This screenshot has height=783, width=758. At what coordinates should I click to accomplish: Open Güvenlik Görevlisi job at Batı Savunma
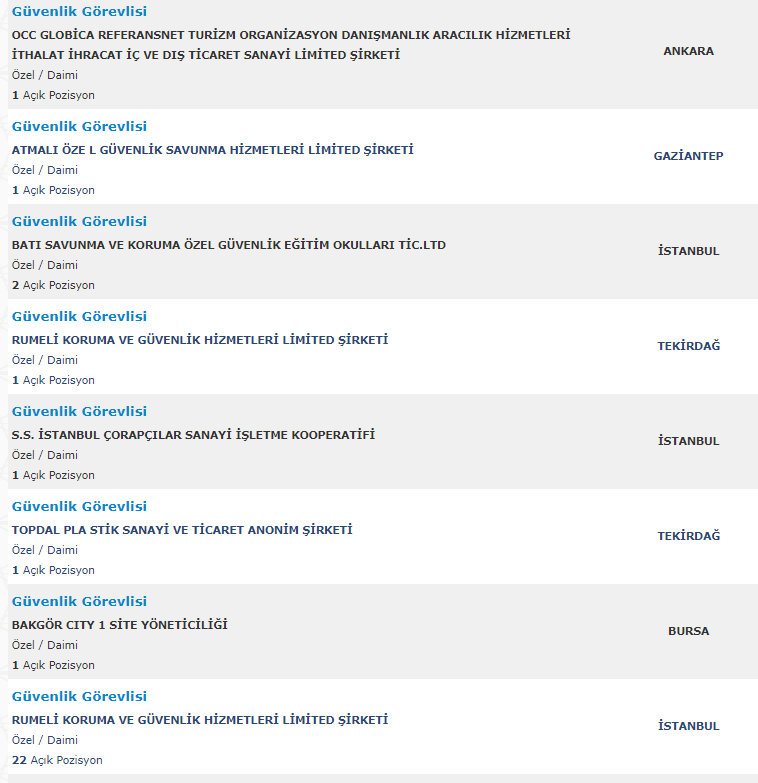79,222
